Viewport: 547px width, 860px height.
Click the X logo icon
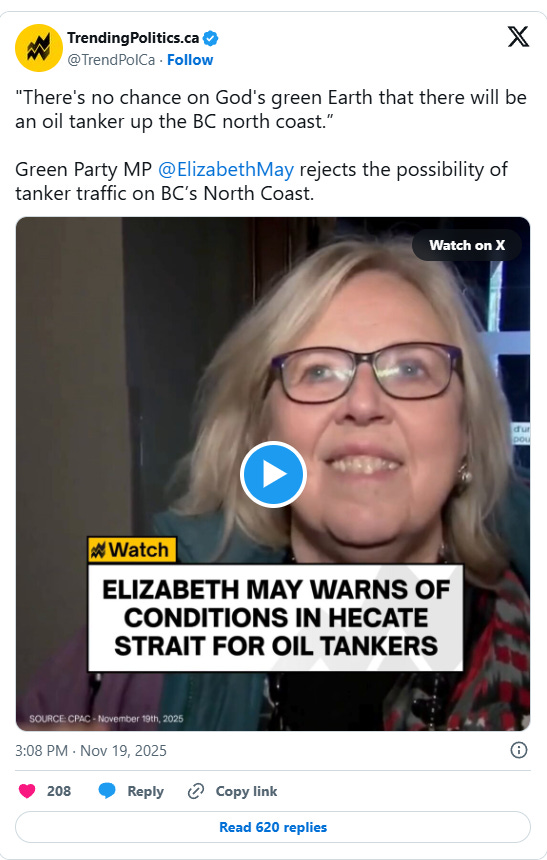[518, 37]
